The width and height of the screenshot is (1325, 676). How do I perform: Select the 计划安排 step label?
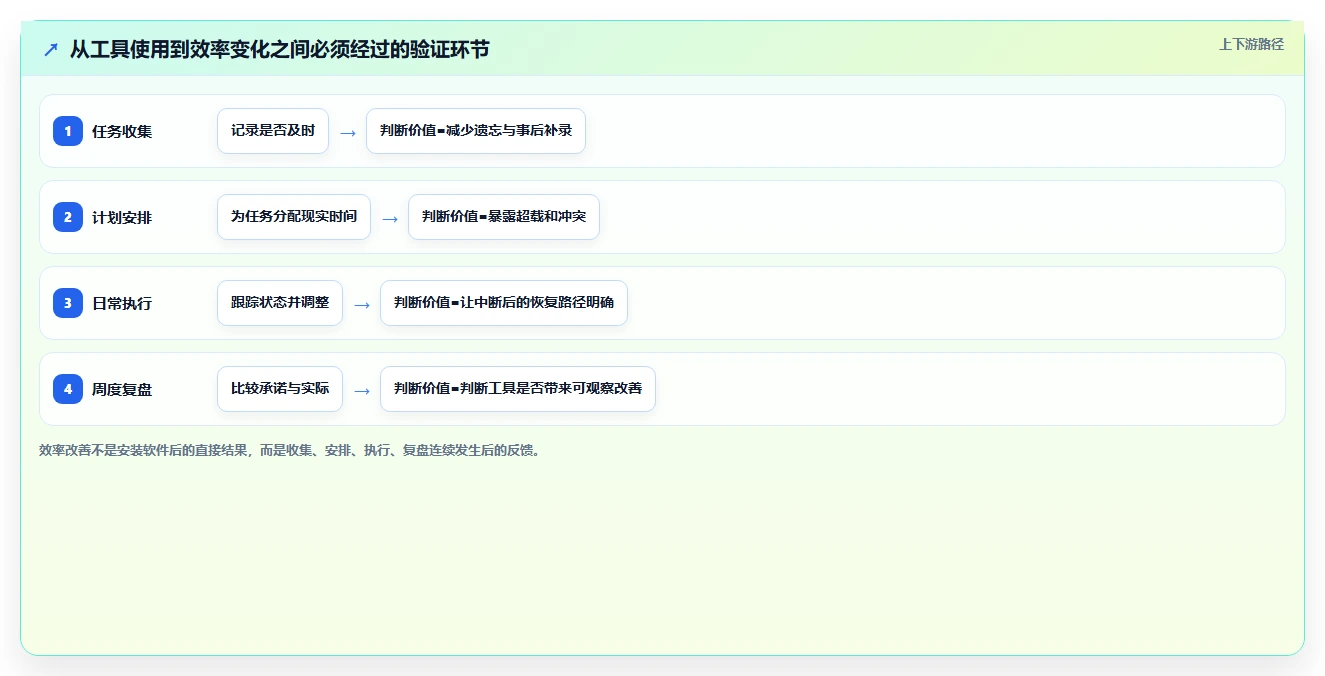[122, 217]
